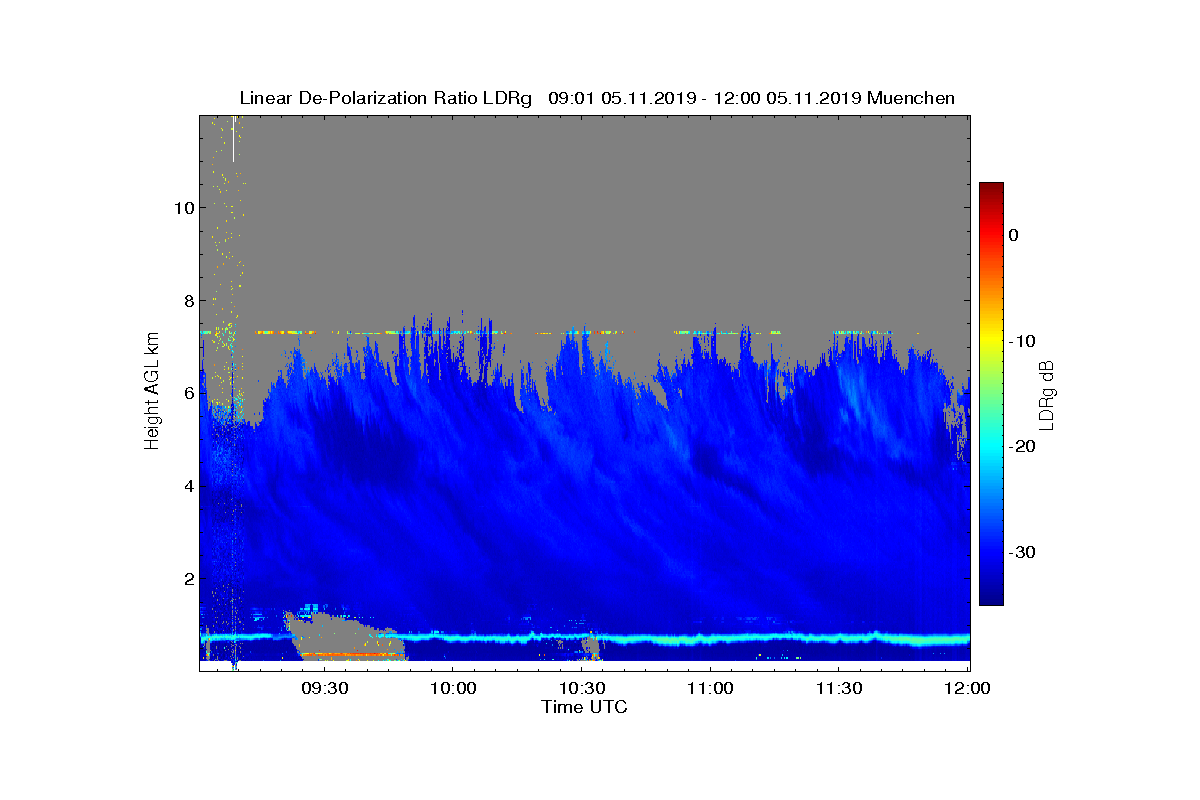The width and height of the screenshot is (1200, 800).
Task: Click the height tick label 8
Action: [187, 301]
